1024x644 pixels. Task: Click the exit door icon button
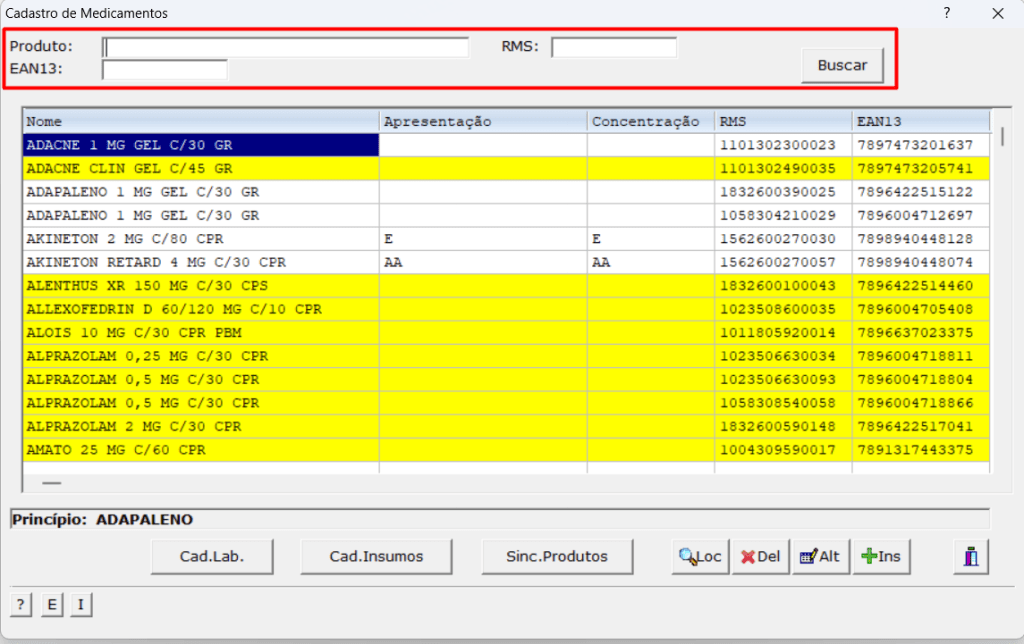click(970, 557)
